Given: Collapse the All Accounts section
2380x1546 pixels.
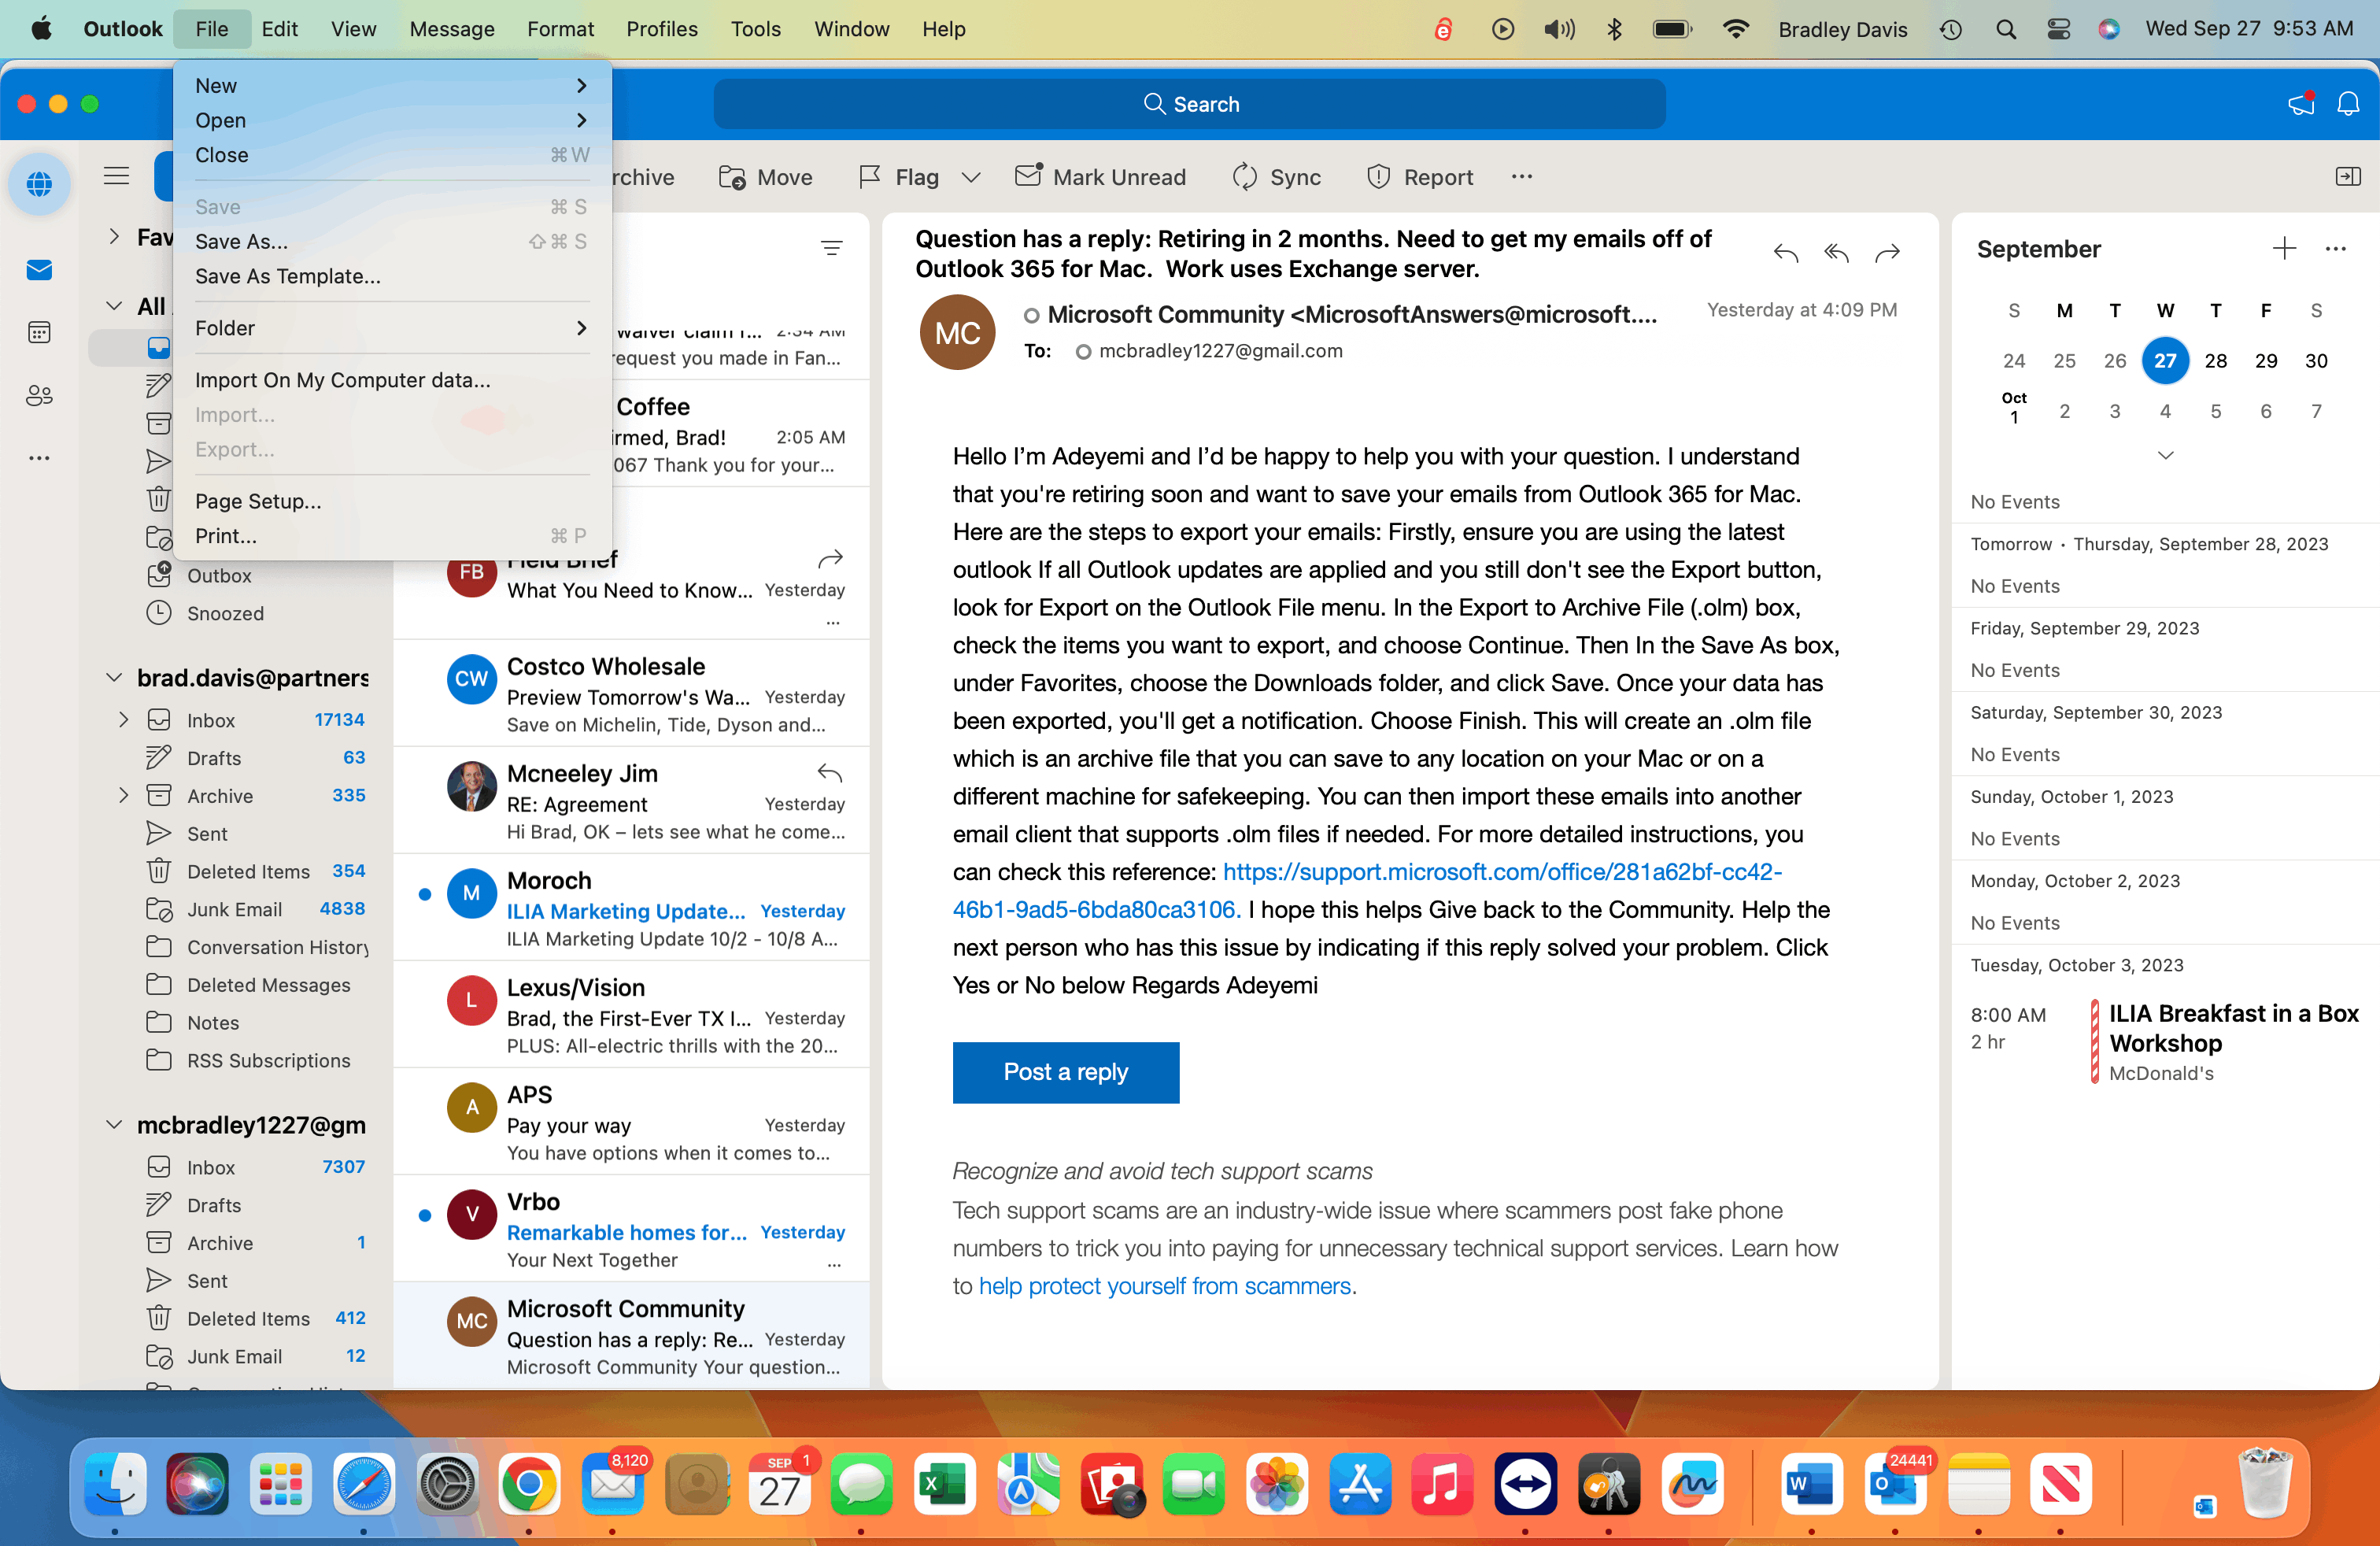Looking at the screenshot, I should pyautogui.click(x=114, y=306).
